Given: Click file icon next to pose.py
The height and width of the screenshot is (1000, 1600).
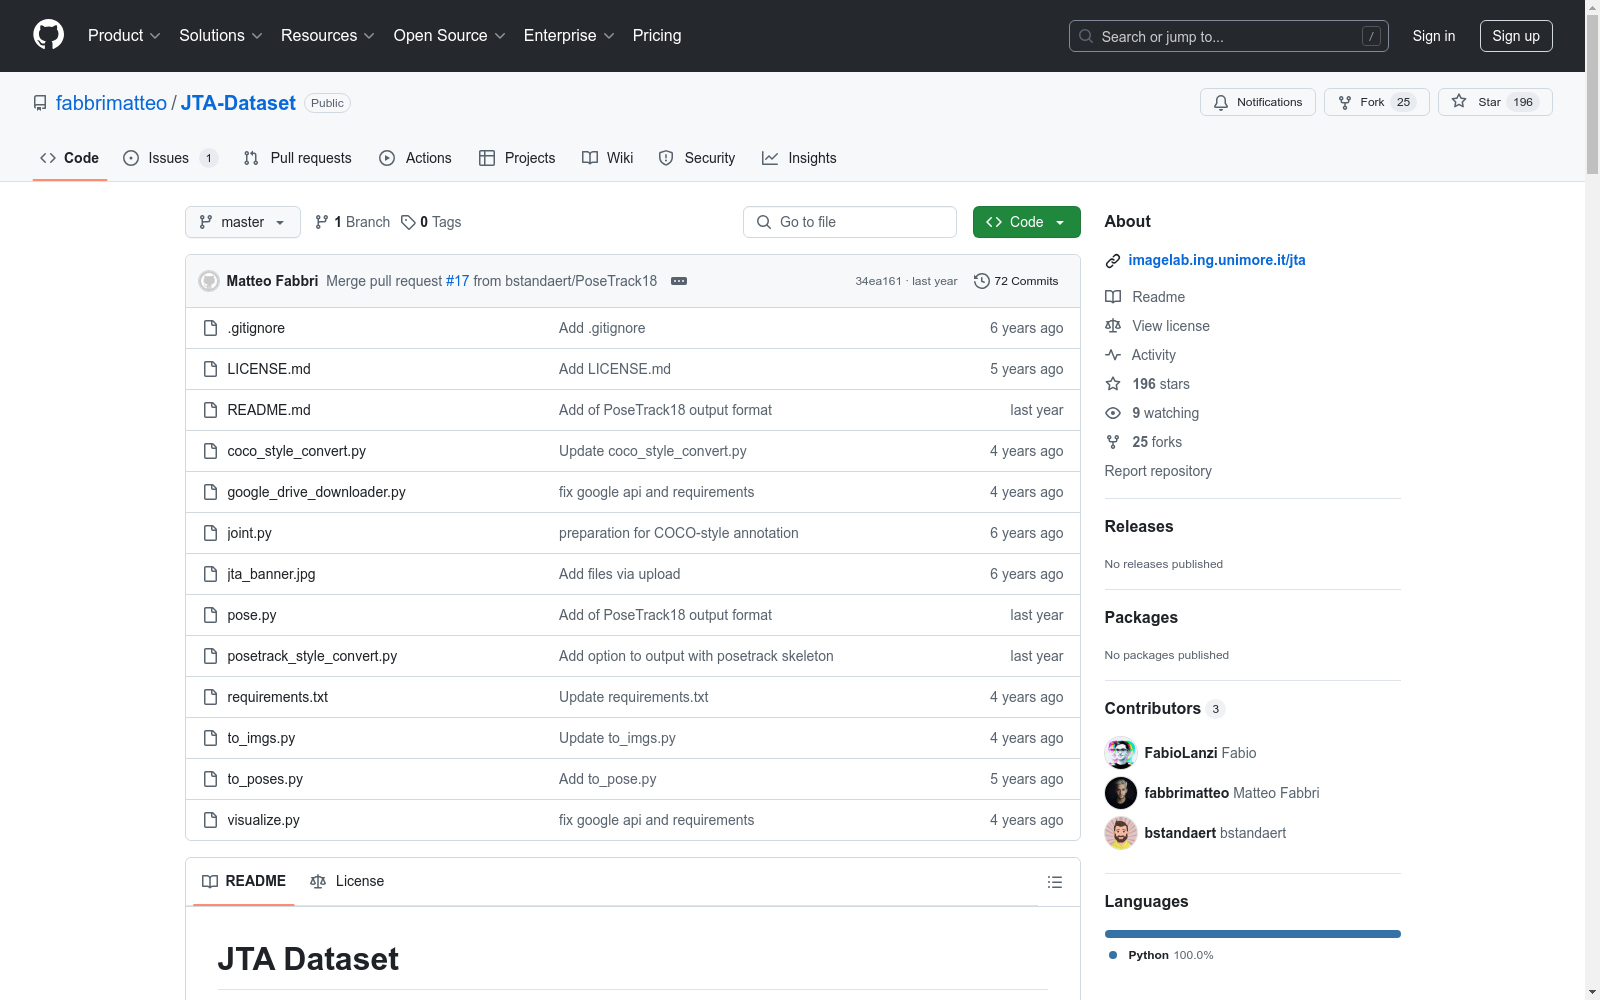Looking at the screenshot, I should pos(210,615).
